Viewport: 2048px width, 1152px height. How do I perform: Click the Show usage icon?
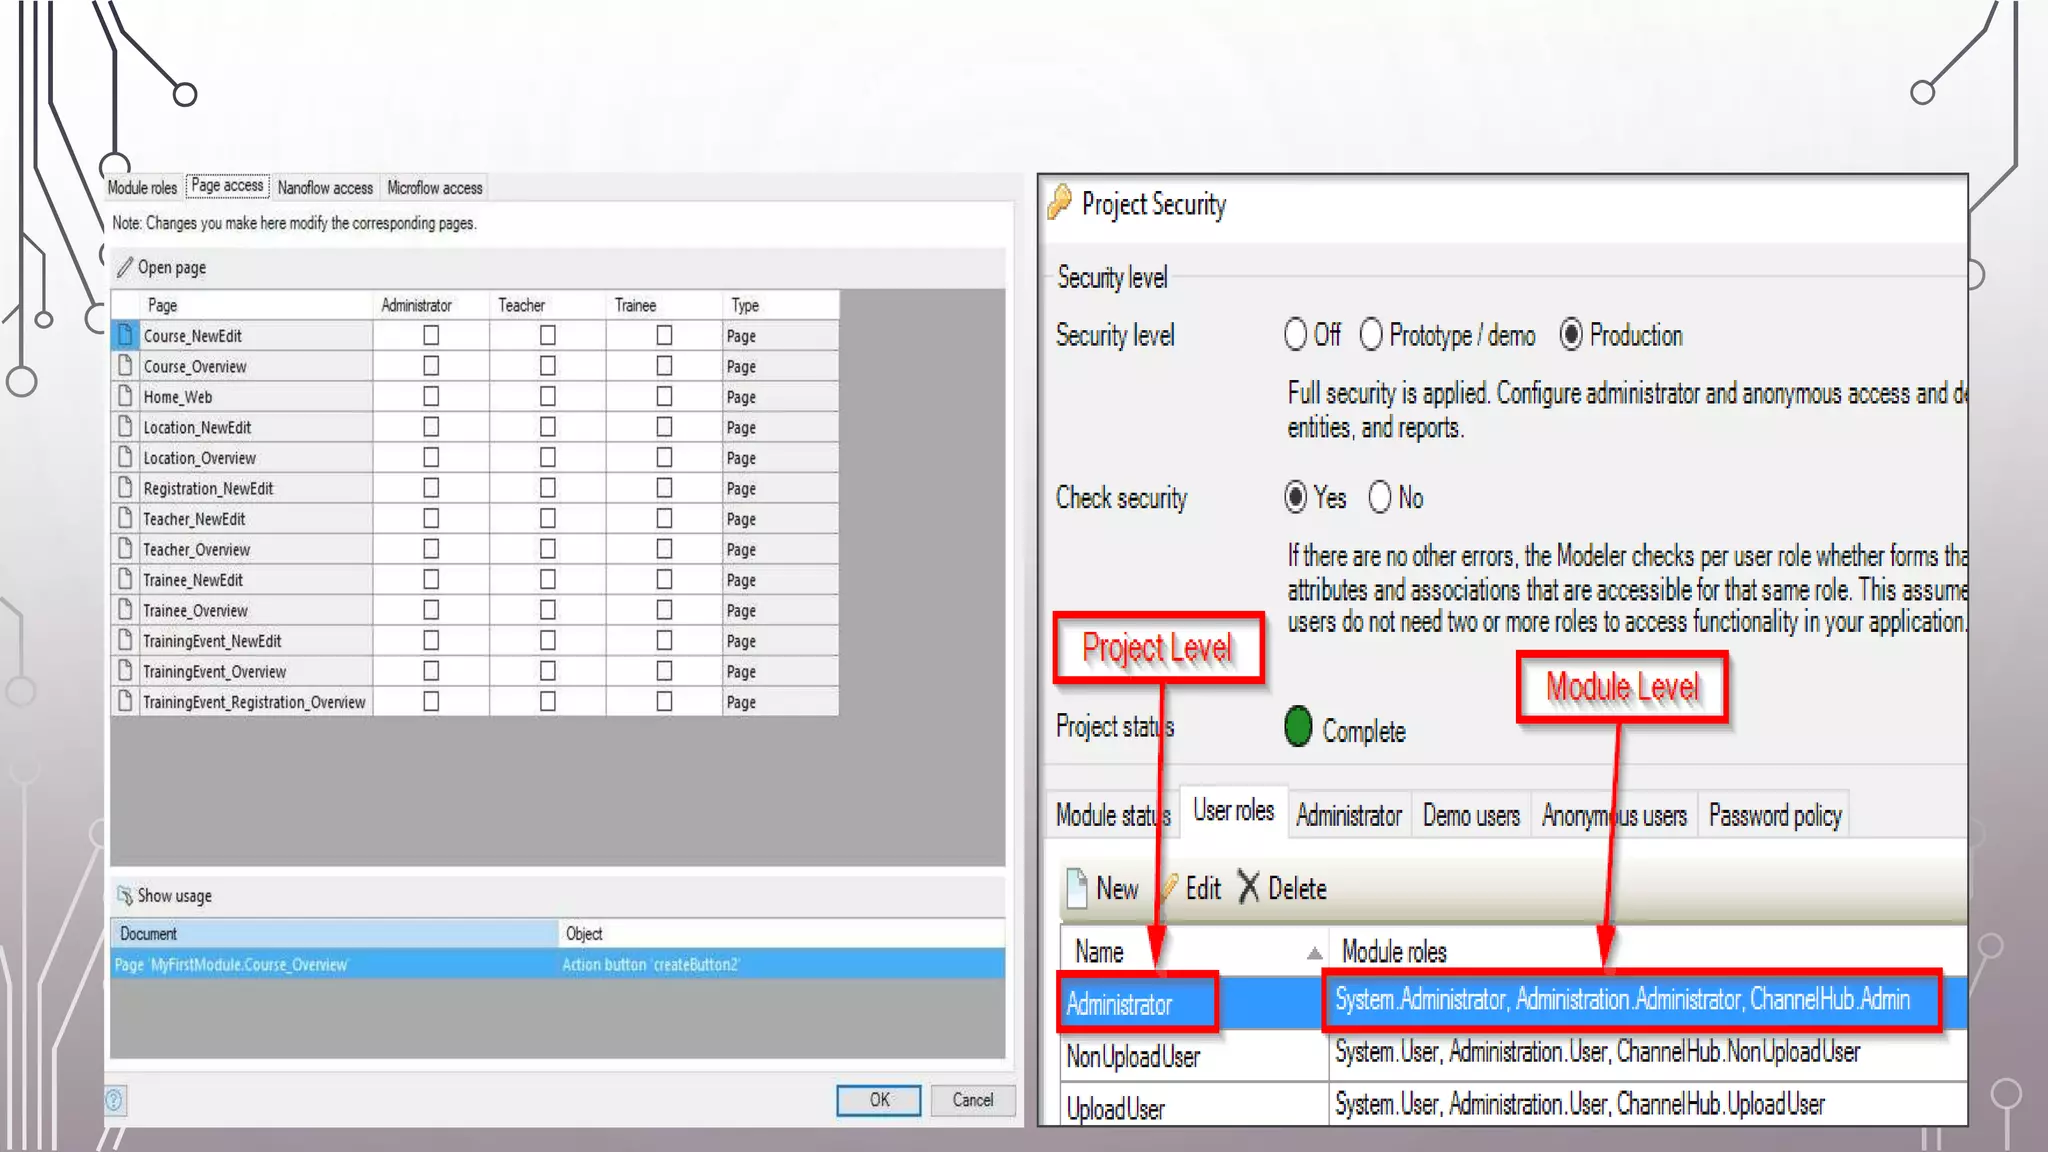click(125, 895)
